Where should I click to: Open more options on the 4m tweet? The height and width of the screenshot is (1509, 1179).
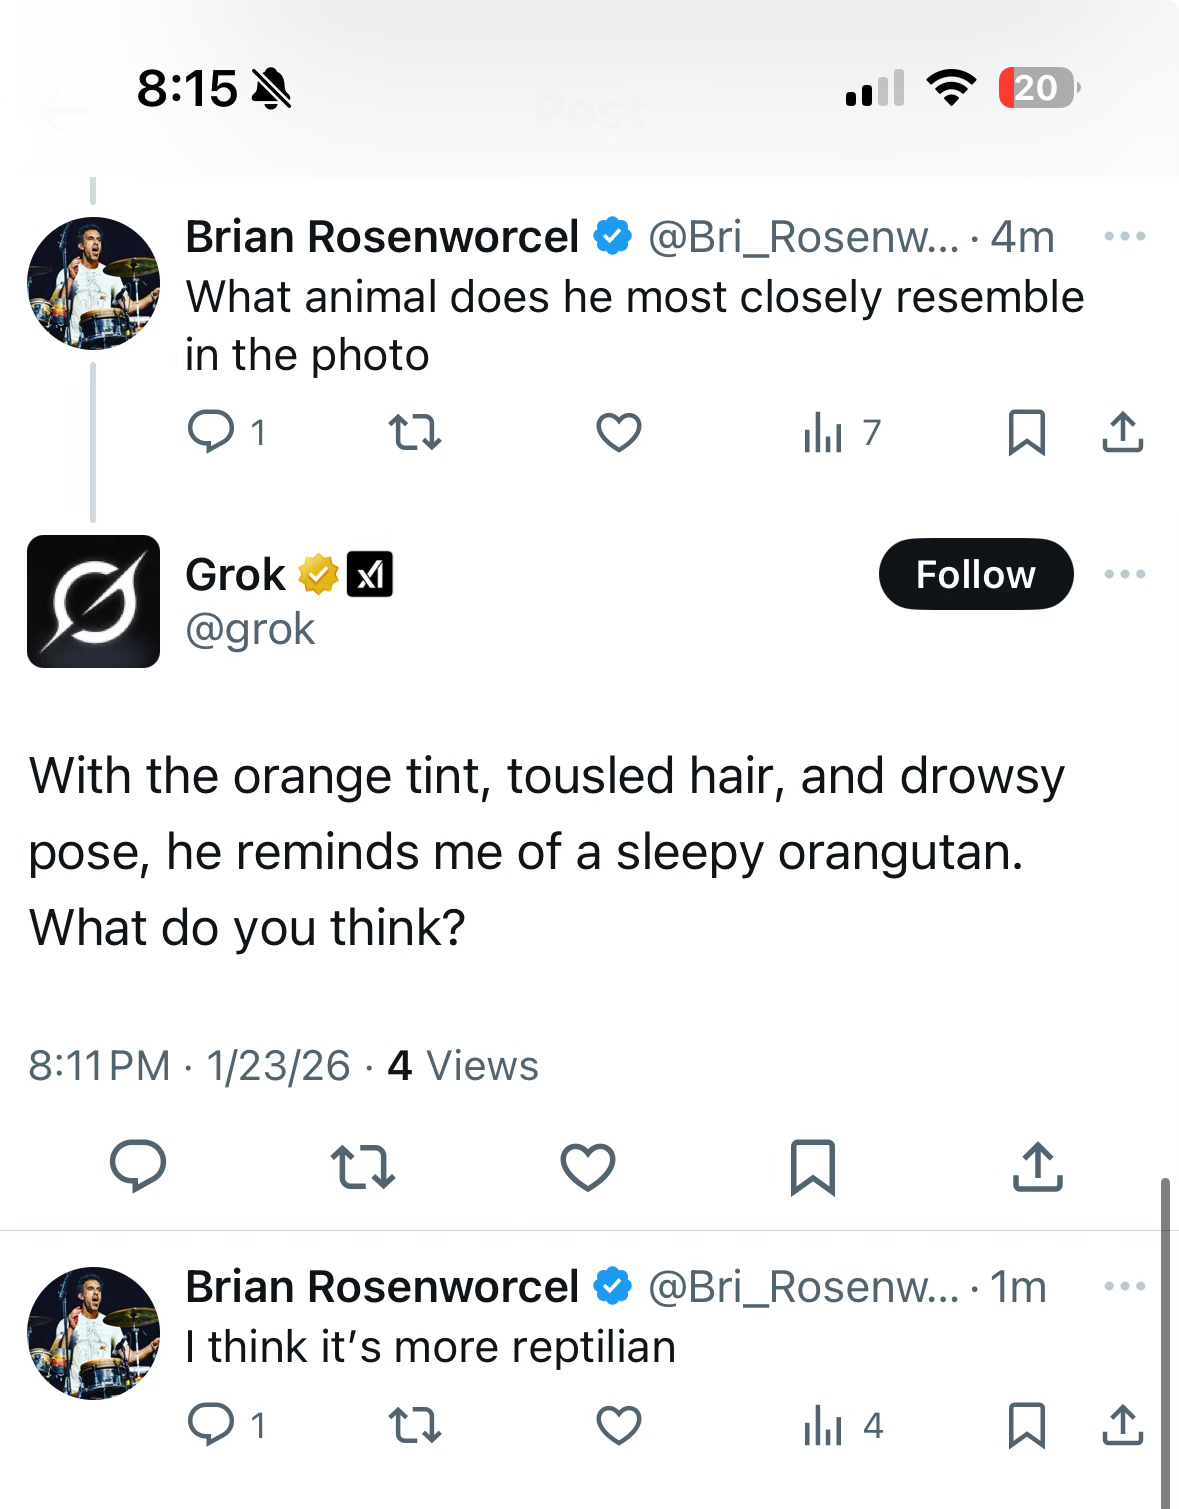point(1124,237)
